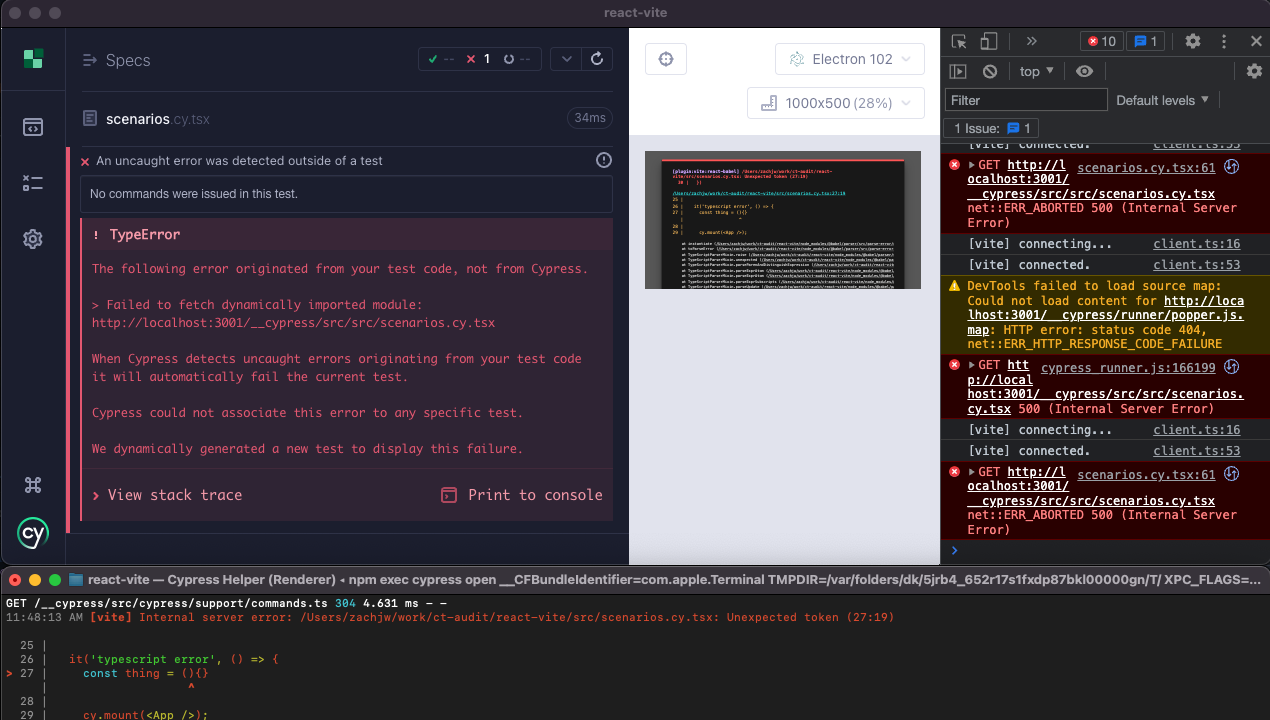Open DevTools three-dot customize menu

[x=1224, y=41]
